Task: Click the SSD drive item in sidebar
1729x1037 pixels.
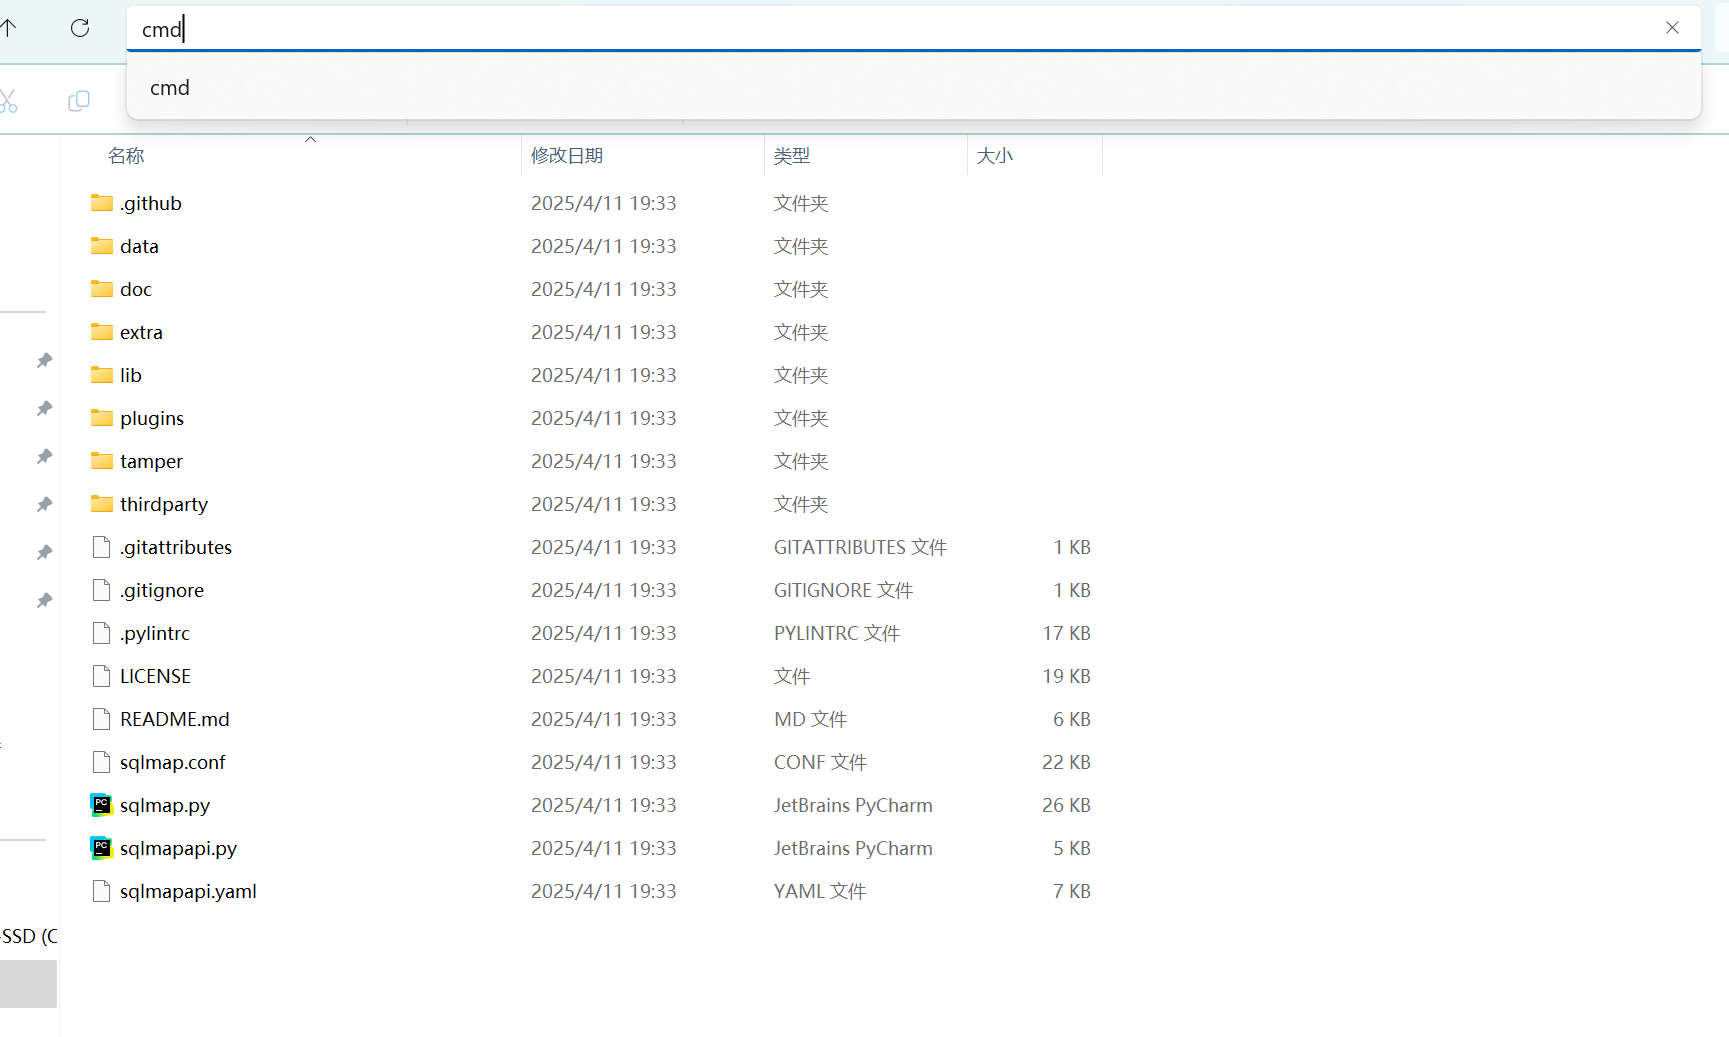Action: click(x=28, y=936)
